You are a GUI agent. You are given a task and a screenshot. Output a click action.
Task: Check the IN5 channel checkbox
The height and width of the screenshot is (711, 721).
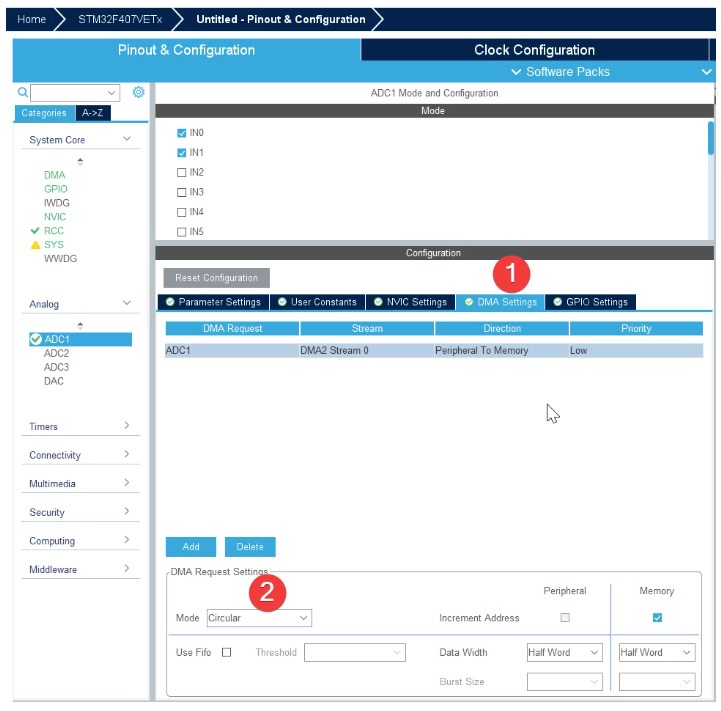(182, 232)
